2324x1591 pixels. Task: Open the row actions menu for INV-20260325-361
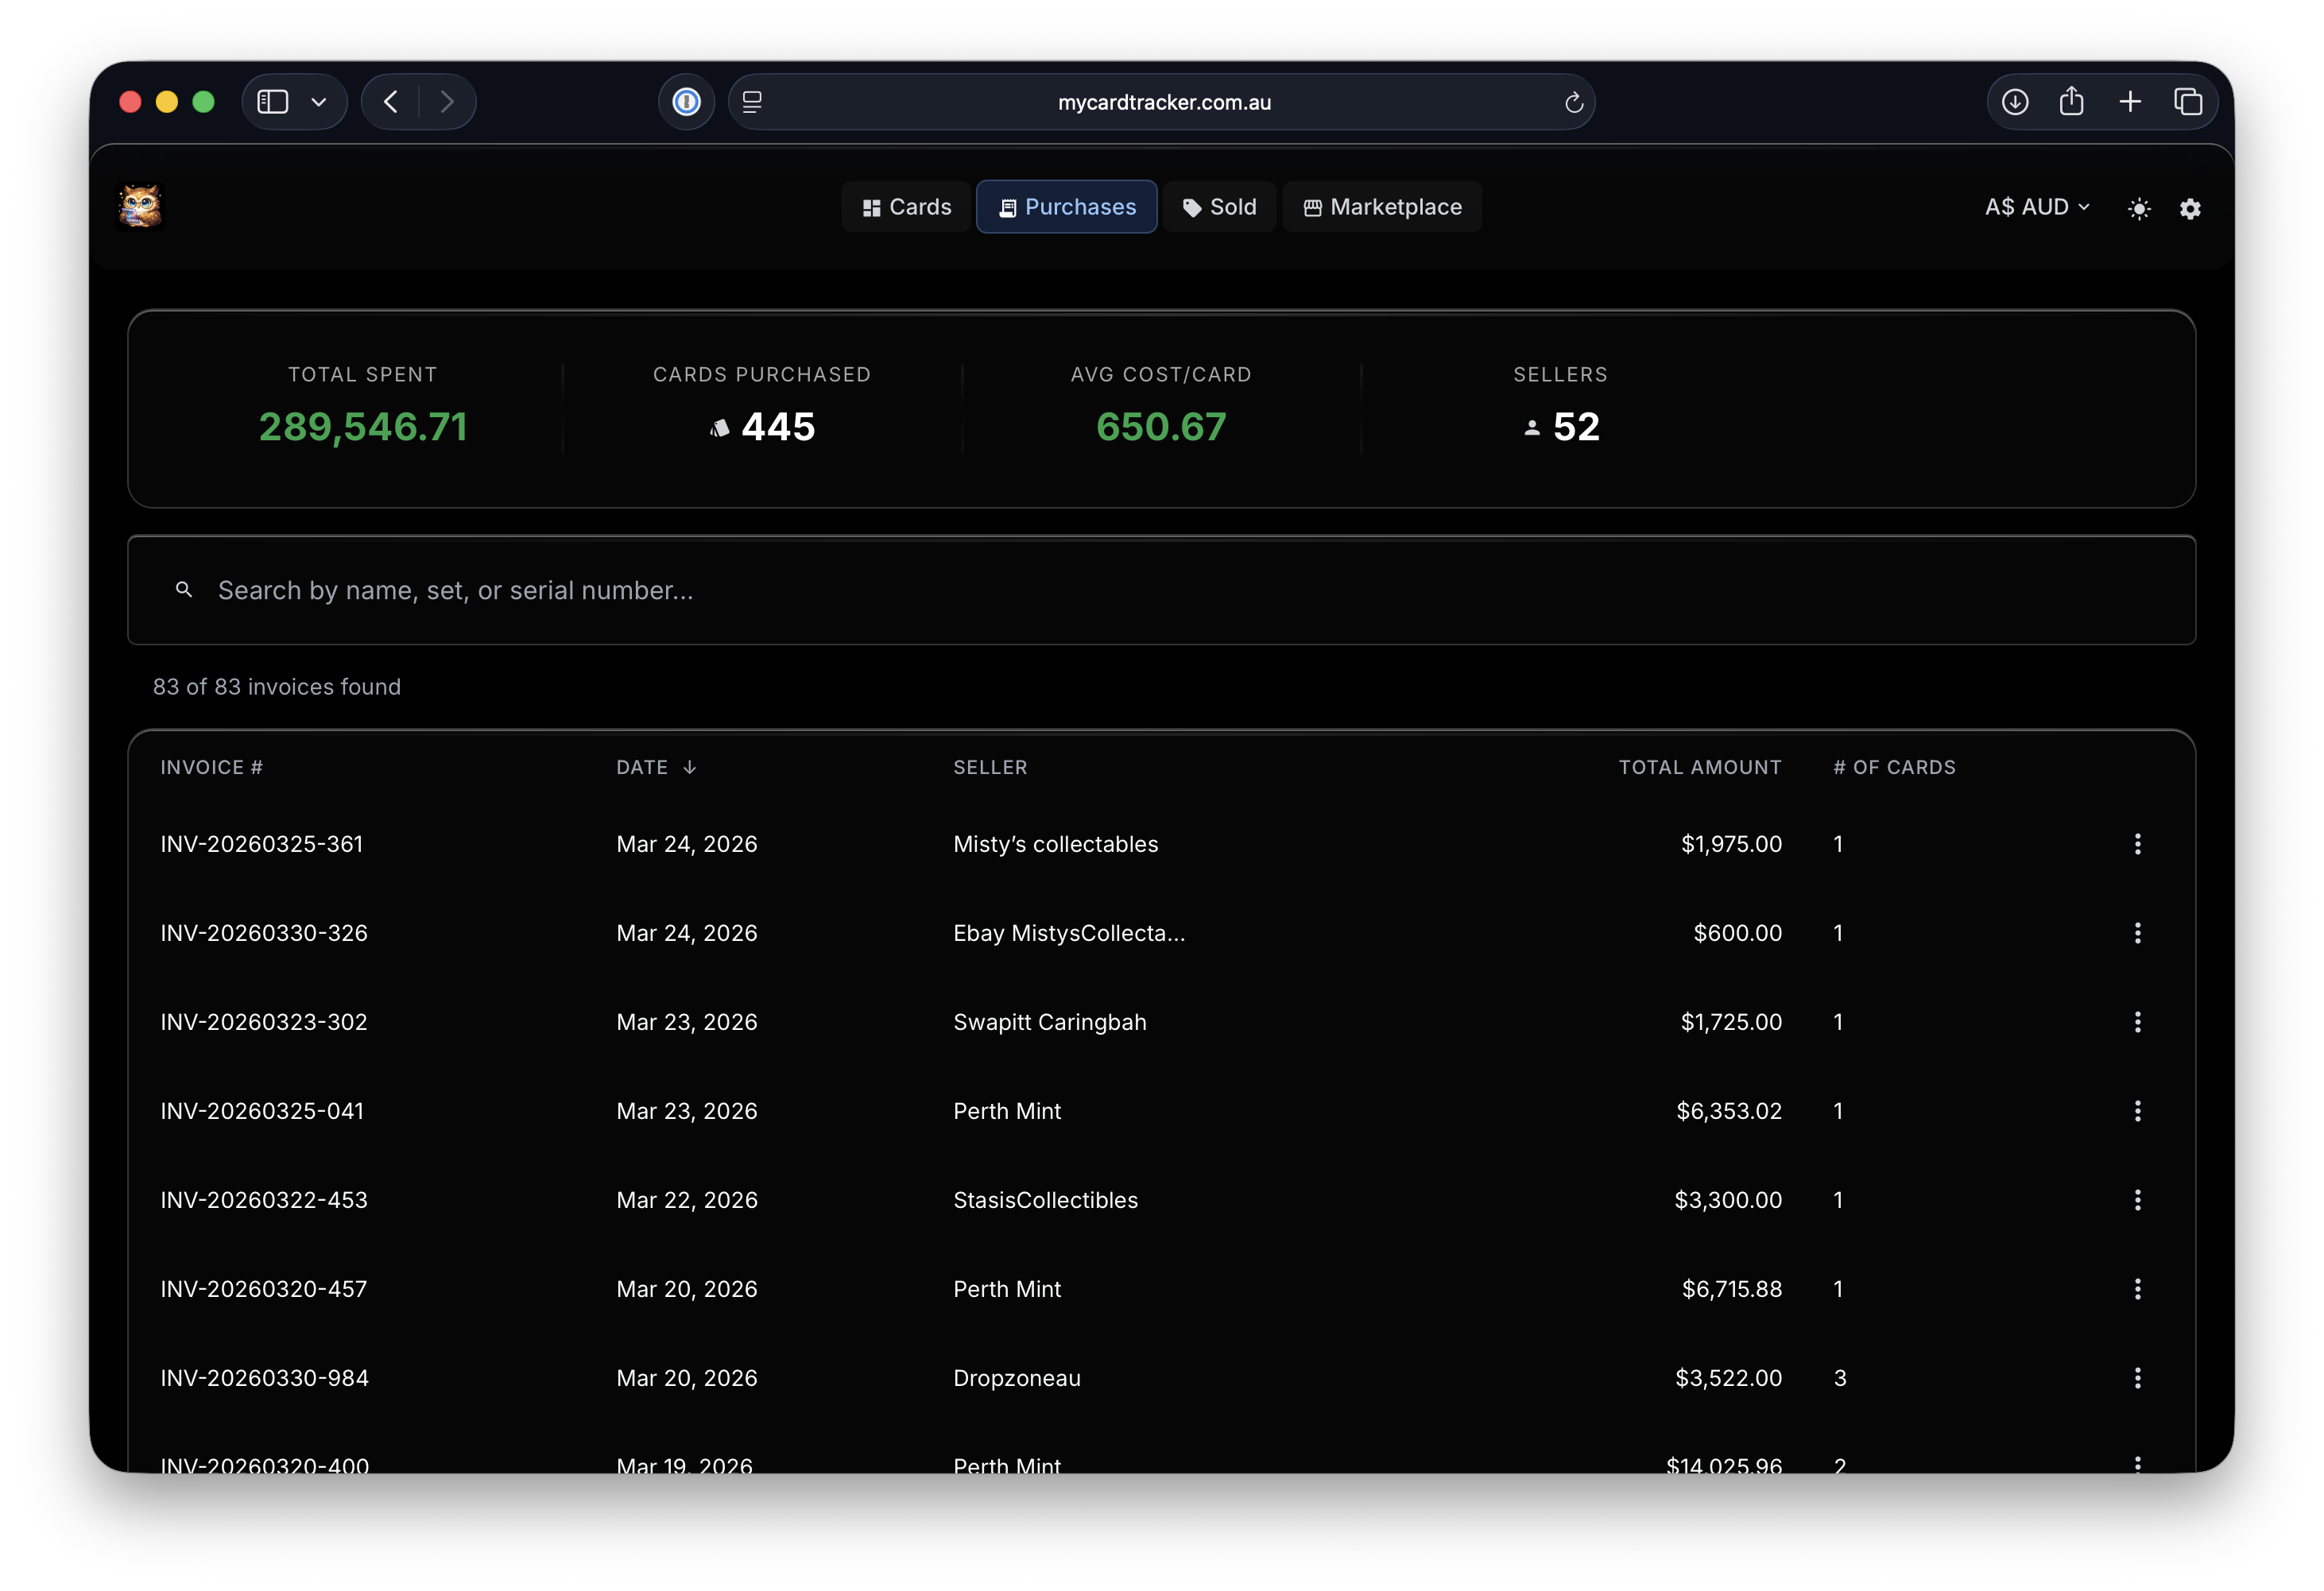pos(2138,843)
